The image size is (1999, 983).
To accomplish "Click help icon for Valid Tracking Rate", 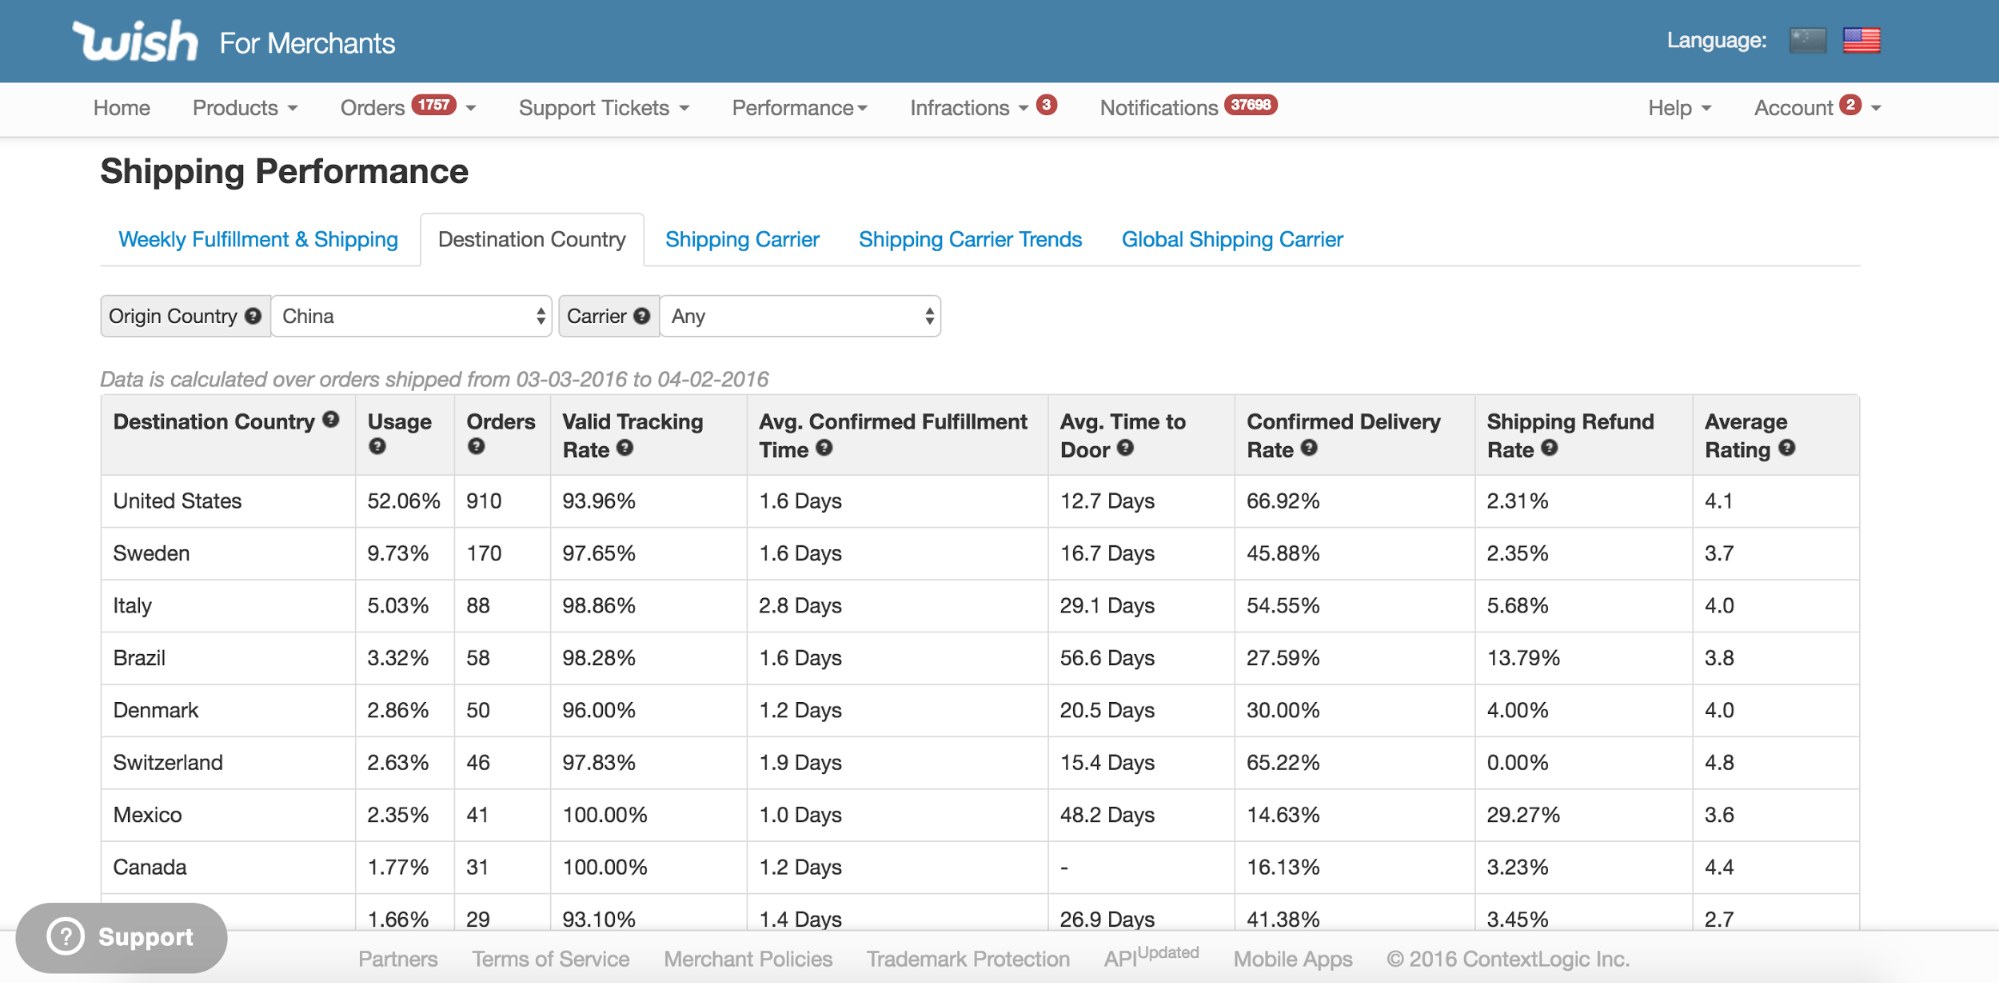I will coord(625,448).
